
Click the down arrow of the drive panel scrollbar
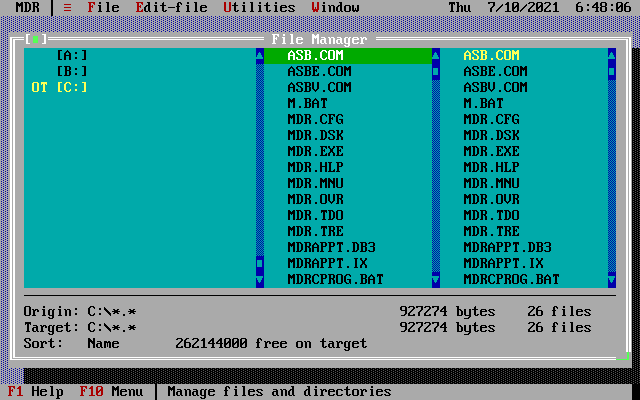point(260,280)
